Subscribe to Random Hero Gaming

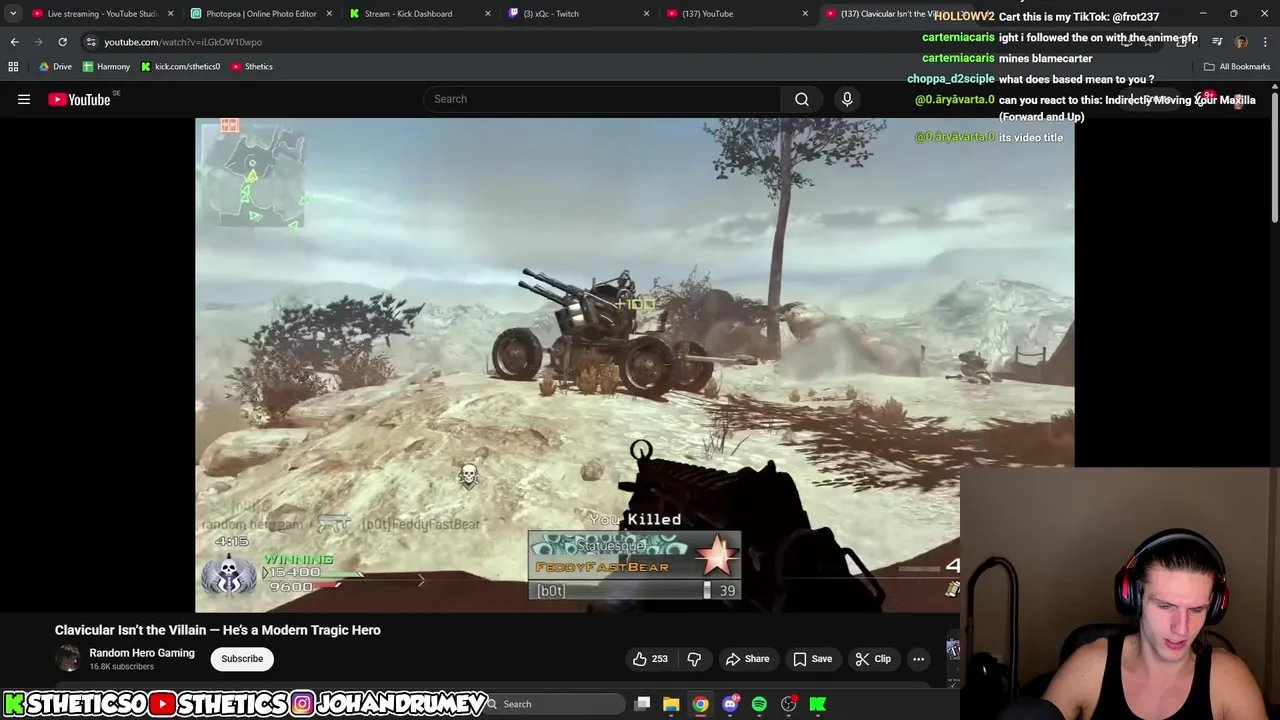(x=242, y=659)
